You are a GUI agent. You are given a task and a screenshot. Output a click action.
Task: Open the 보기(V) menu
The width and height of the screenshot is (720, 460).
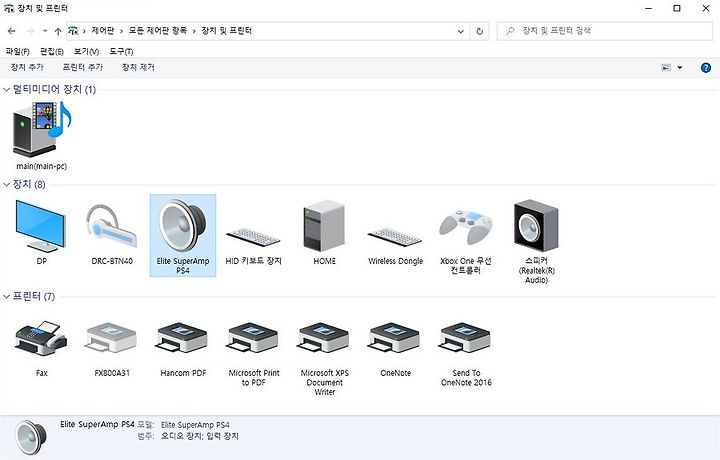pos(86,51)
